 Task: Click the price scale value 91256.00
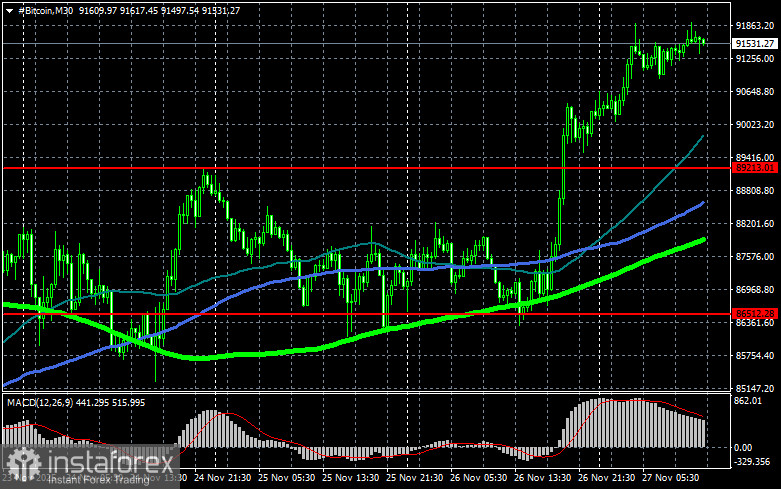click(755, 59)
